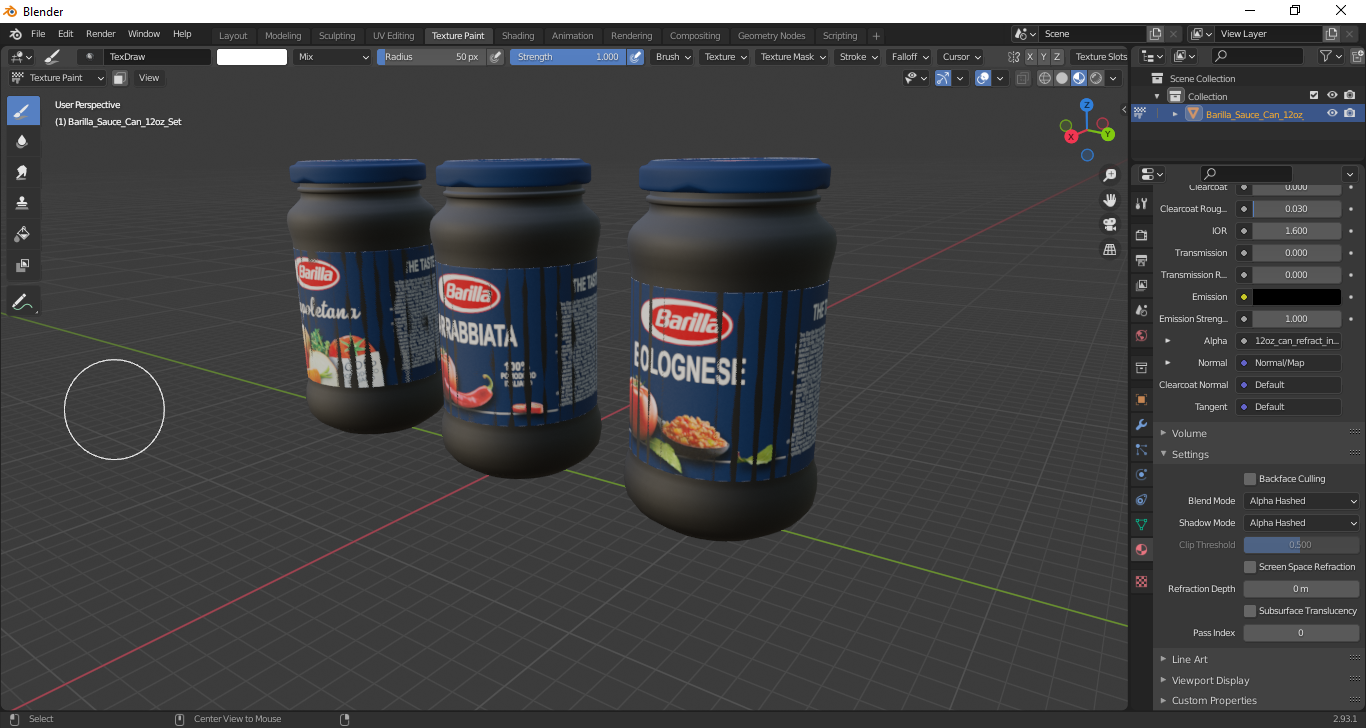Toggle X axis symmetry
The height and width of the screenshot is (728, 1366).
pos(1030,57)
